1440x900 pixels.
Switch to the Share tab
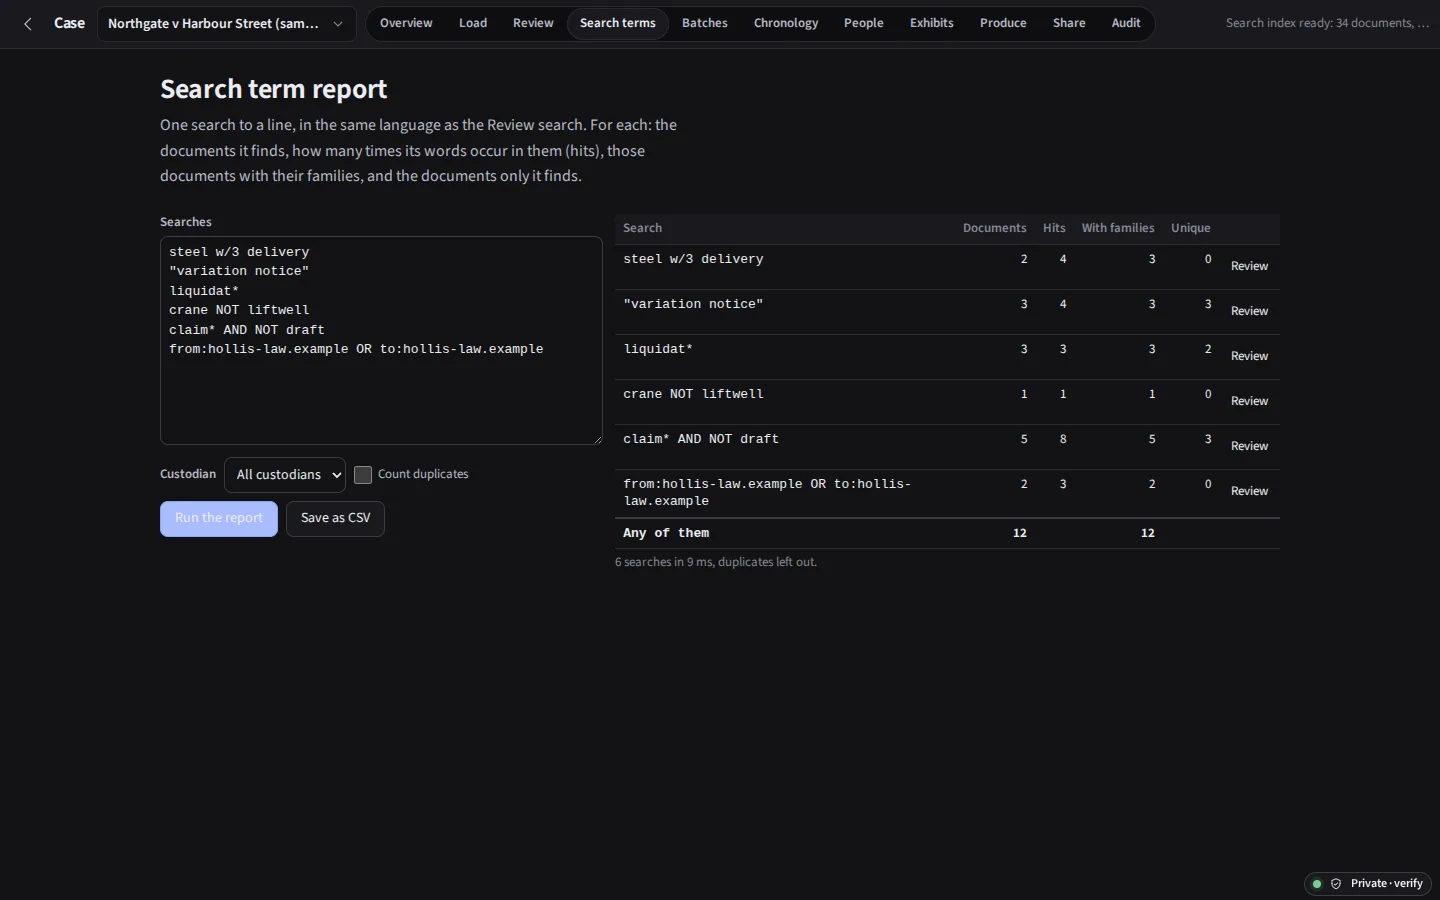point(1069,23)
